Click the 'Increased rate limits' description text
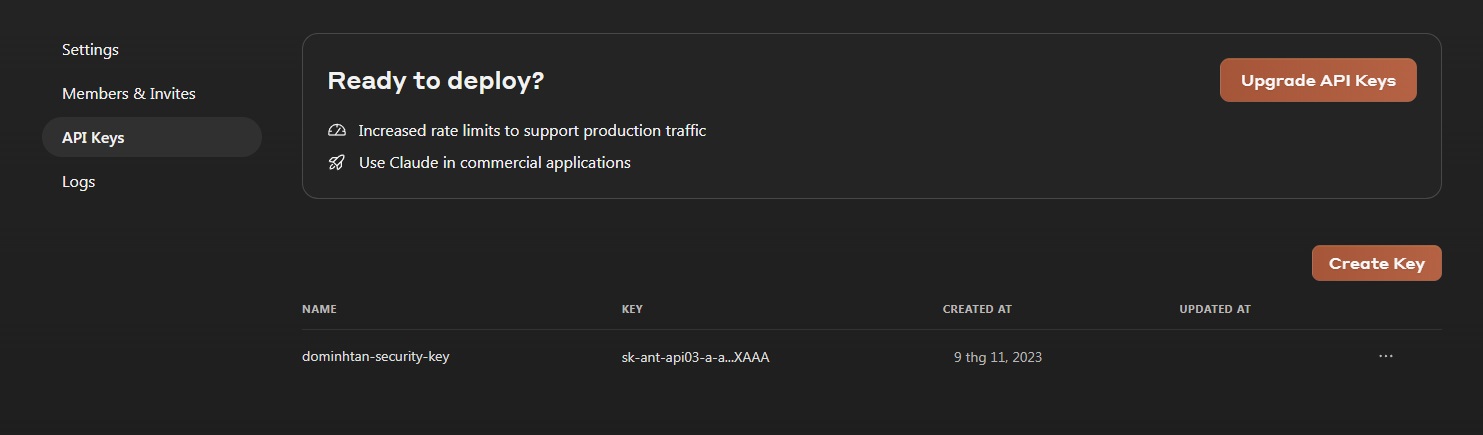1483x435 pixels. pyautogui.click(x=532, y=131)
